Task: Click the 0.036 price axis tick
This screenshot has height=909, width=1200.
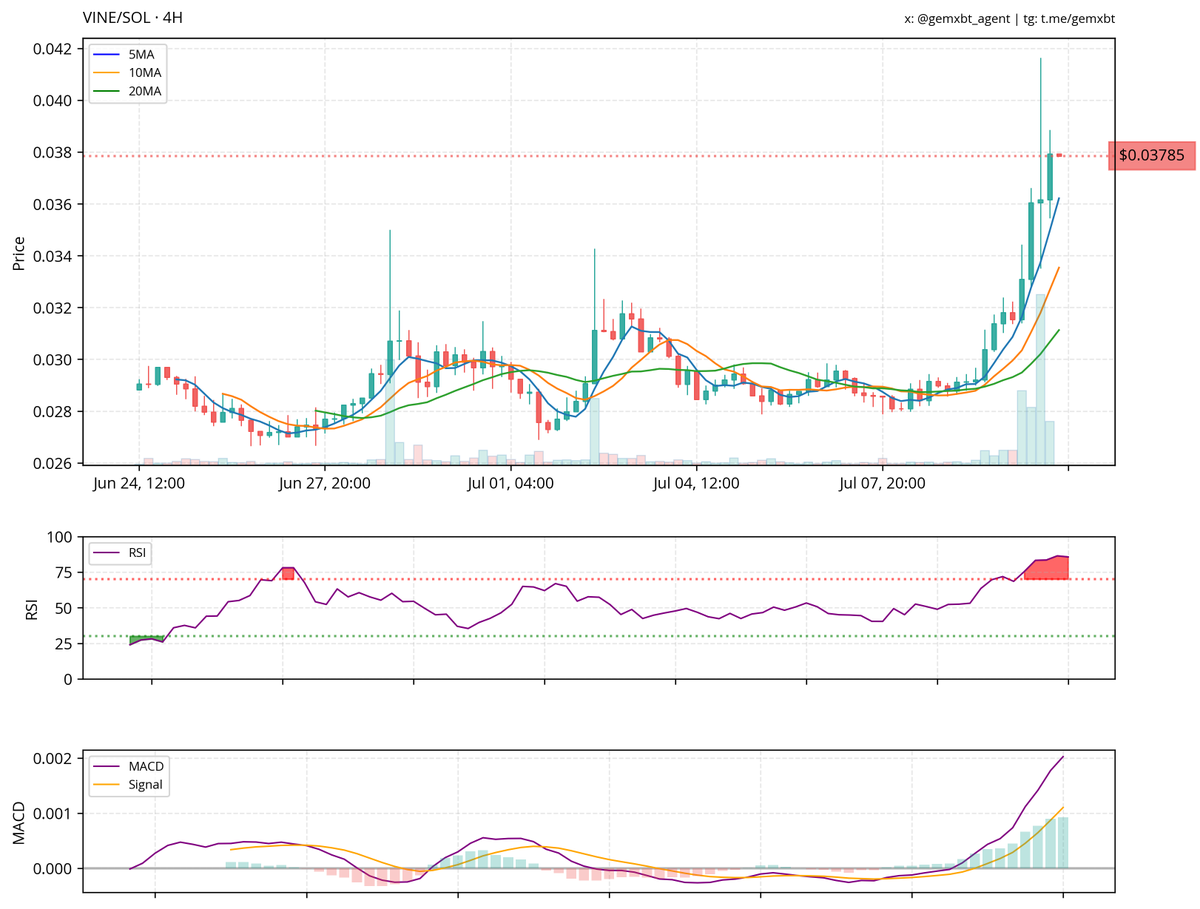Action: [52, 205]
